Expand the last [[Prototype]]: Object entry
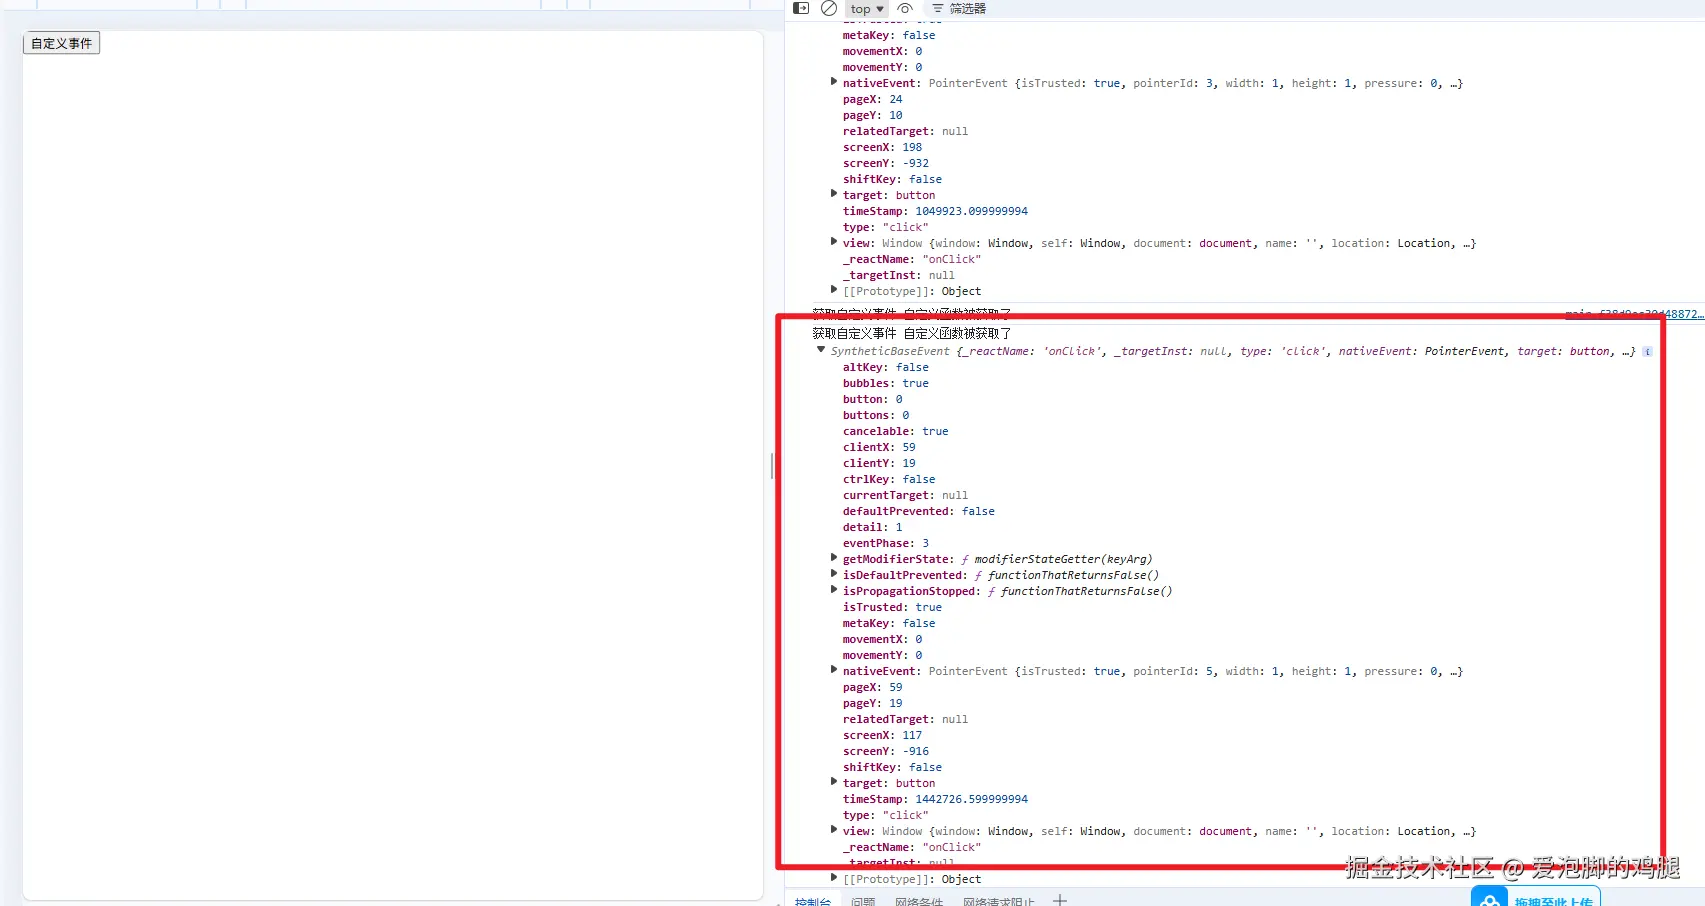The height and width of the screenshot is (906, 1705). point(834,878)
